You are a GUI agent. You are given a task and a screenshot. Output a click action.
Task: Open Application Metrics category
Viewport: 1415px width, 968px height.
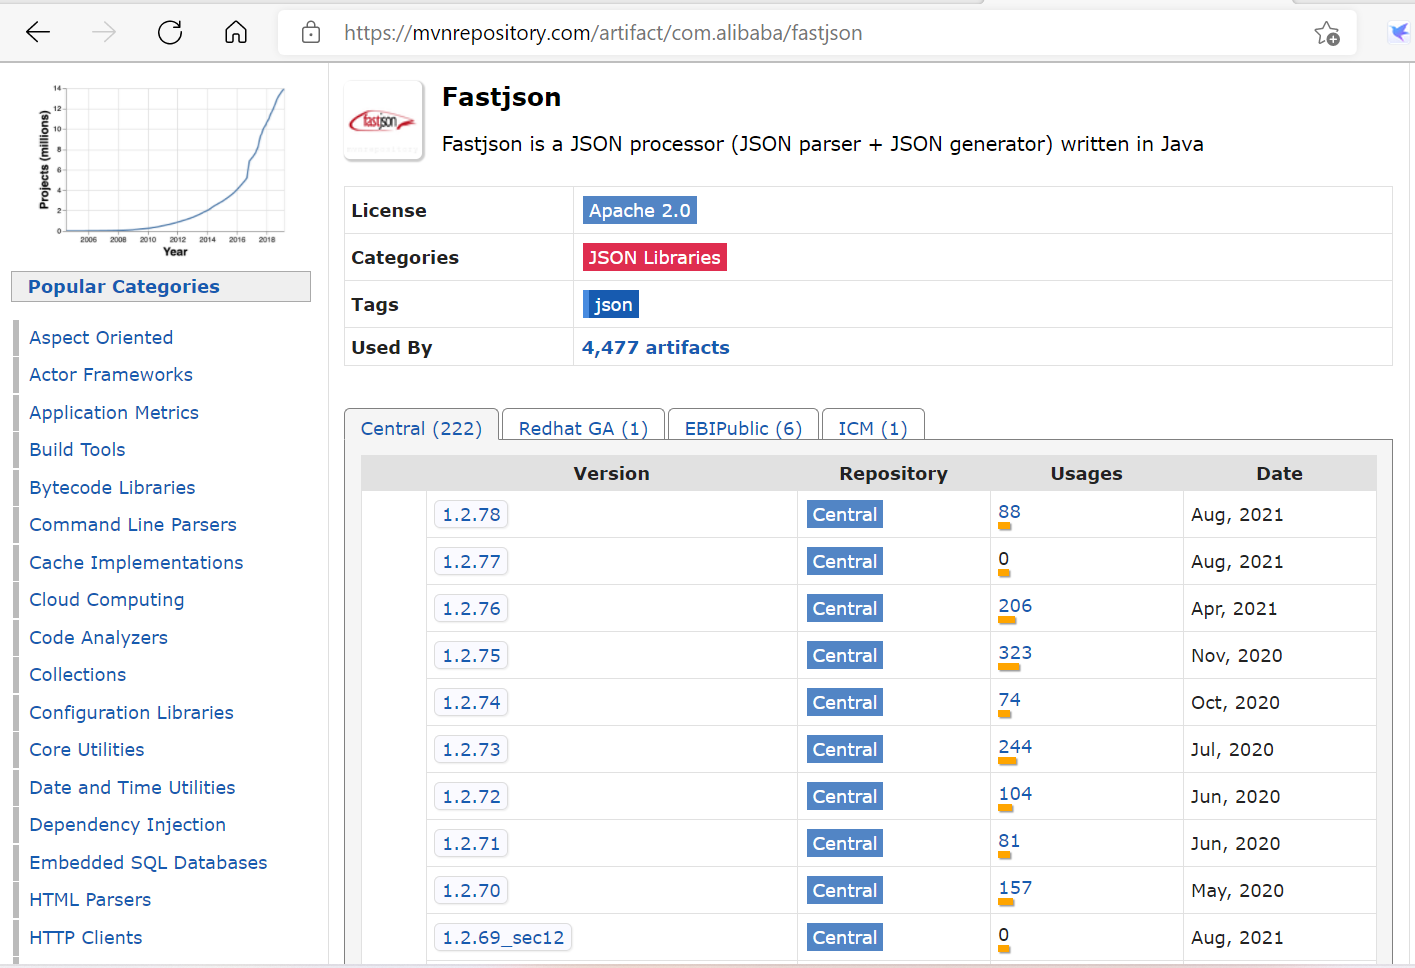pos(114,412)
